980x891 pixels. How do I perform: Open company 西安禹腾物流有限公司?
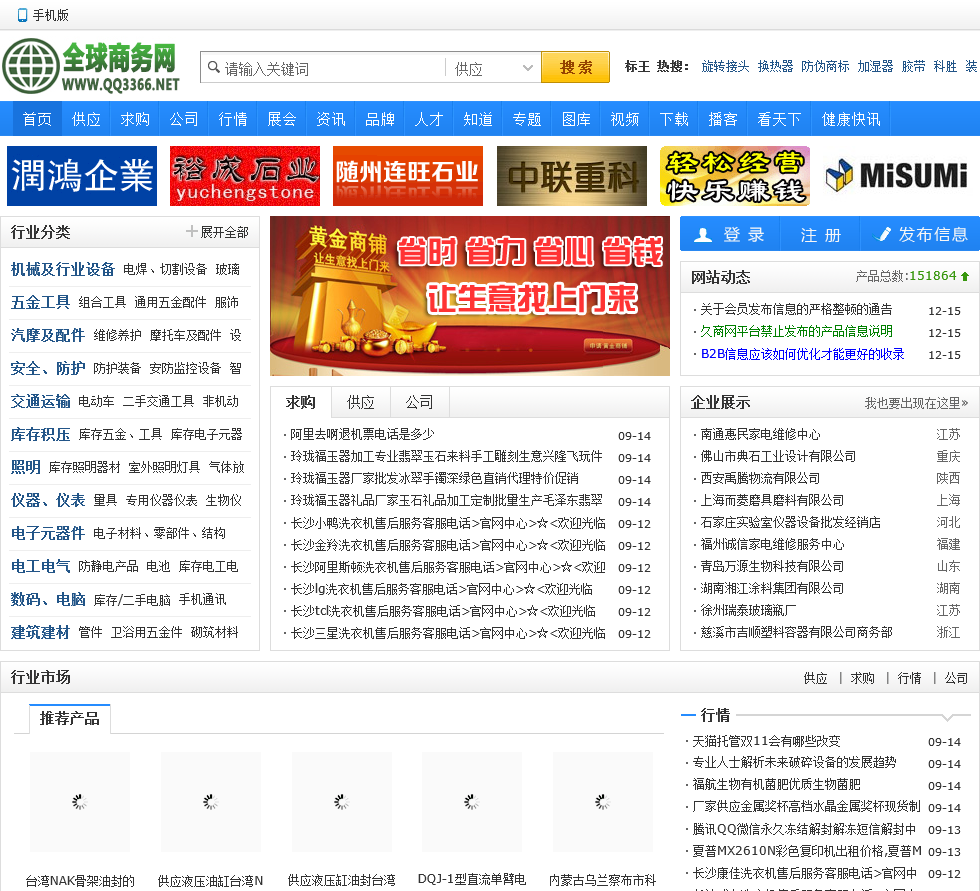760,478
